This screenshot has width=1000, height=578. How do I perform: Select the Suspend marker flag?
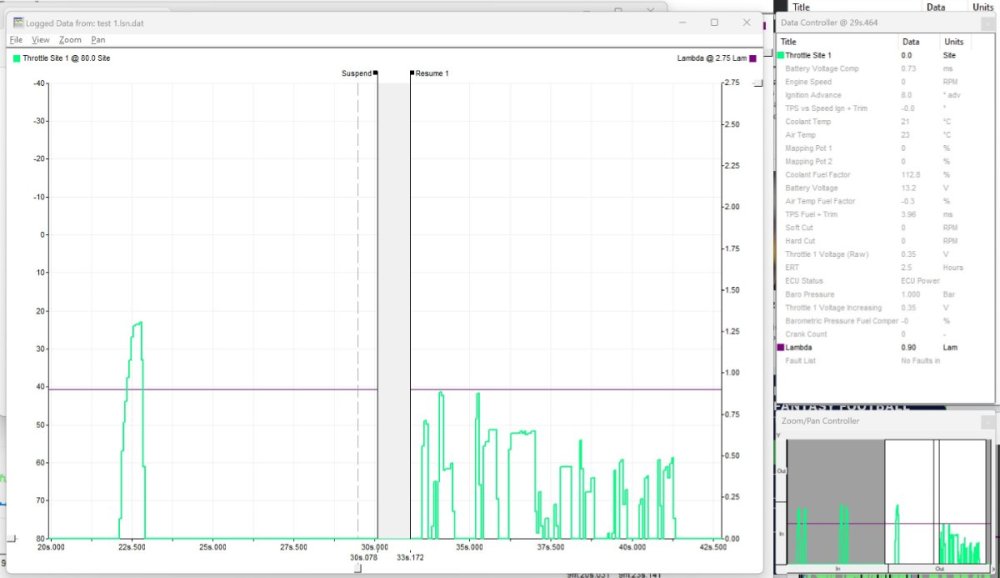(x=375, y=73)
